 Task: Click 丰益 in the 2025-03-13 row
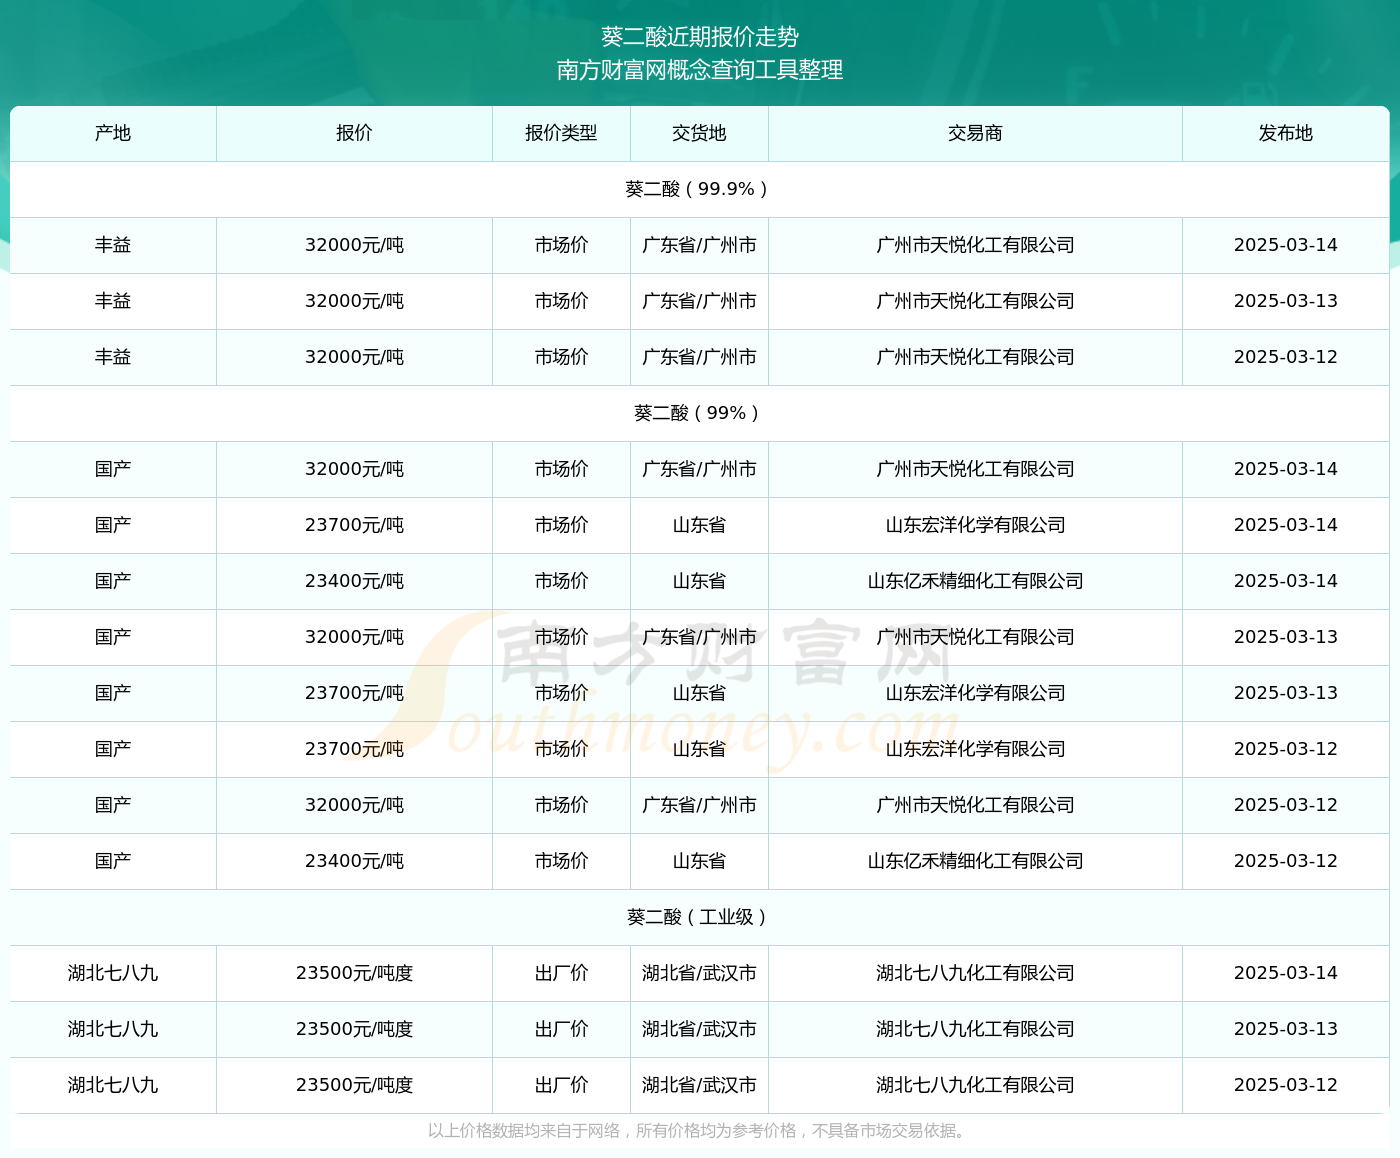pos(113,301)
